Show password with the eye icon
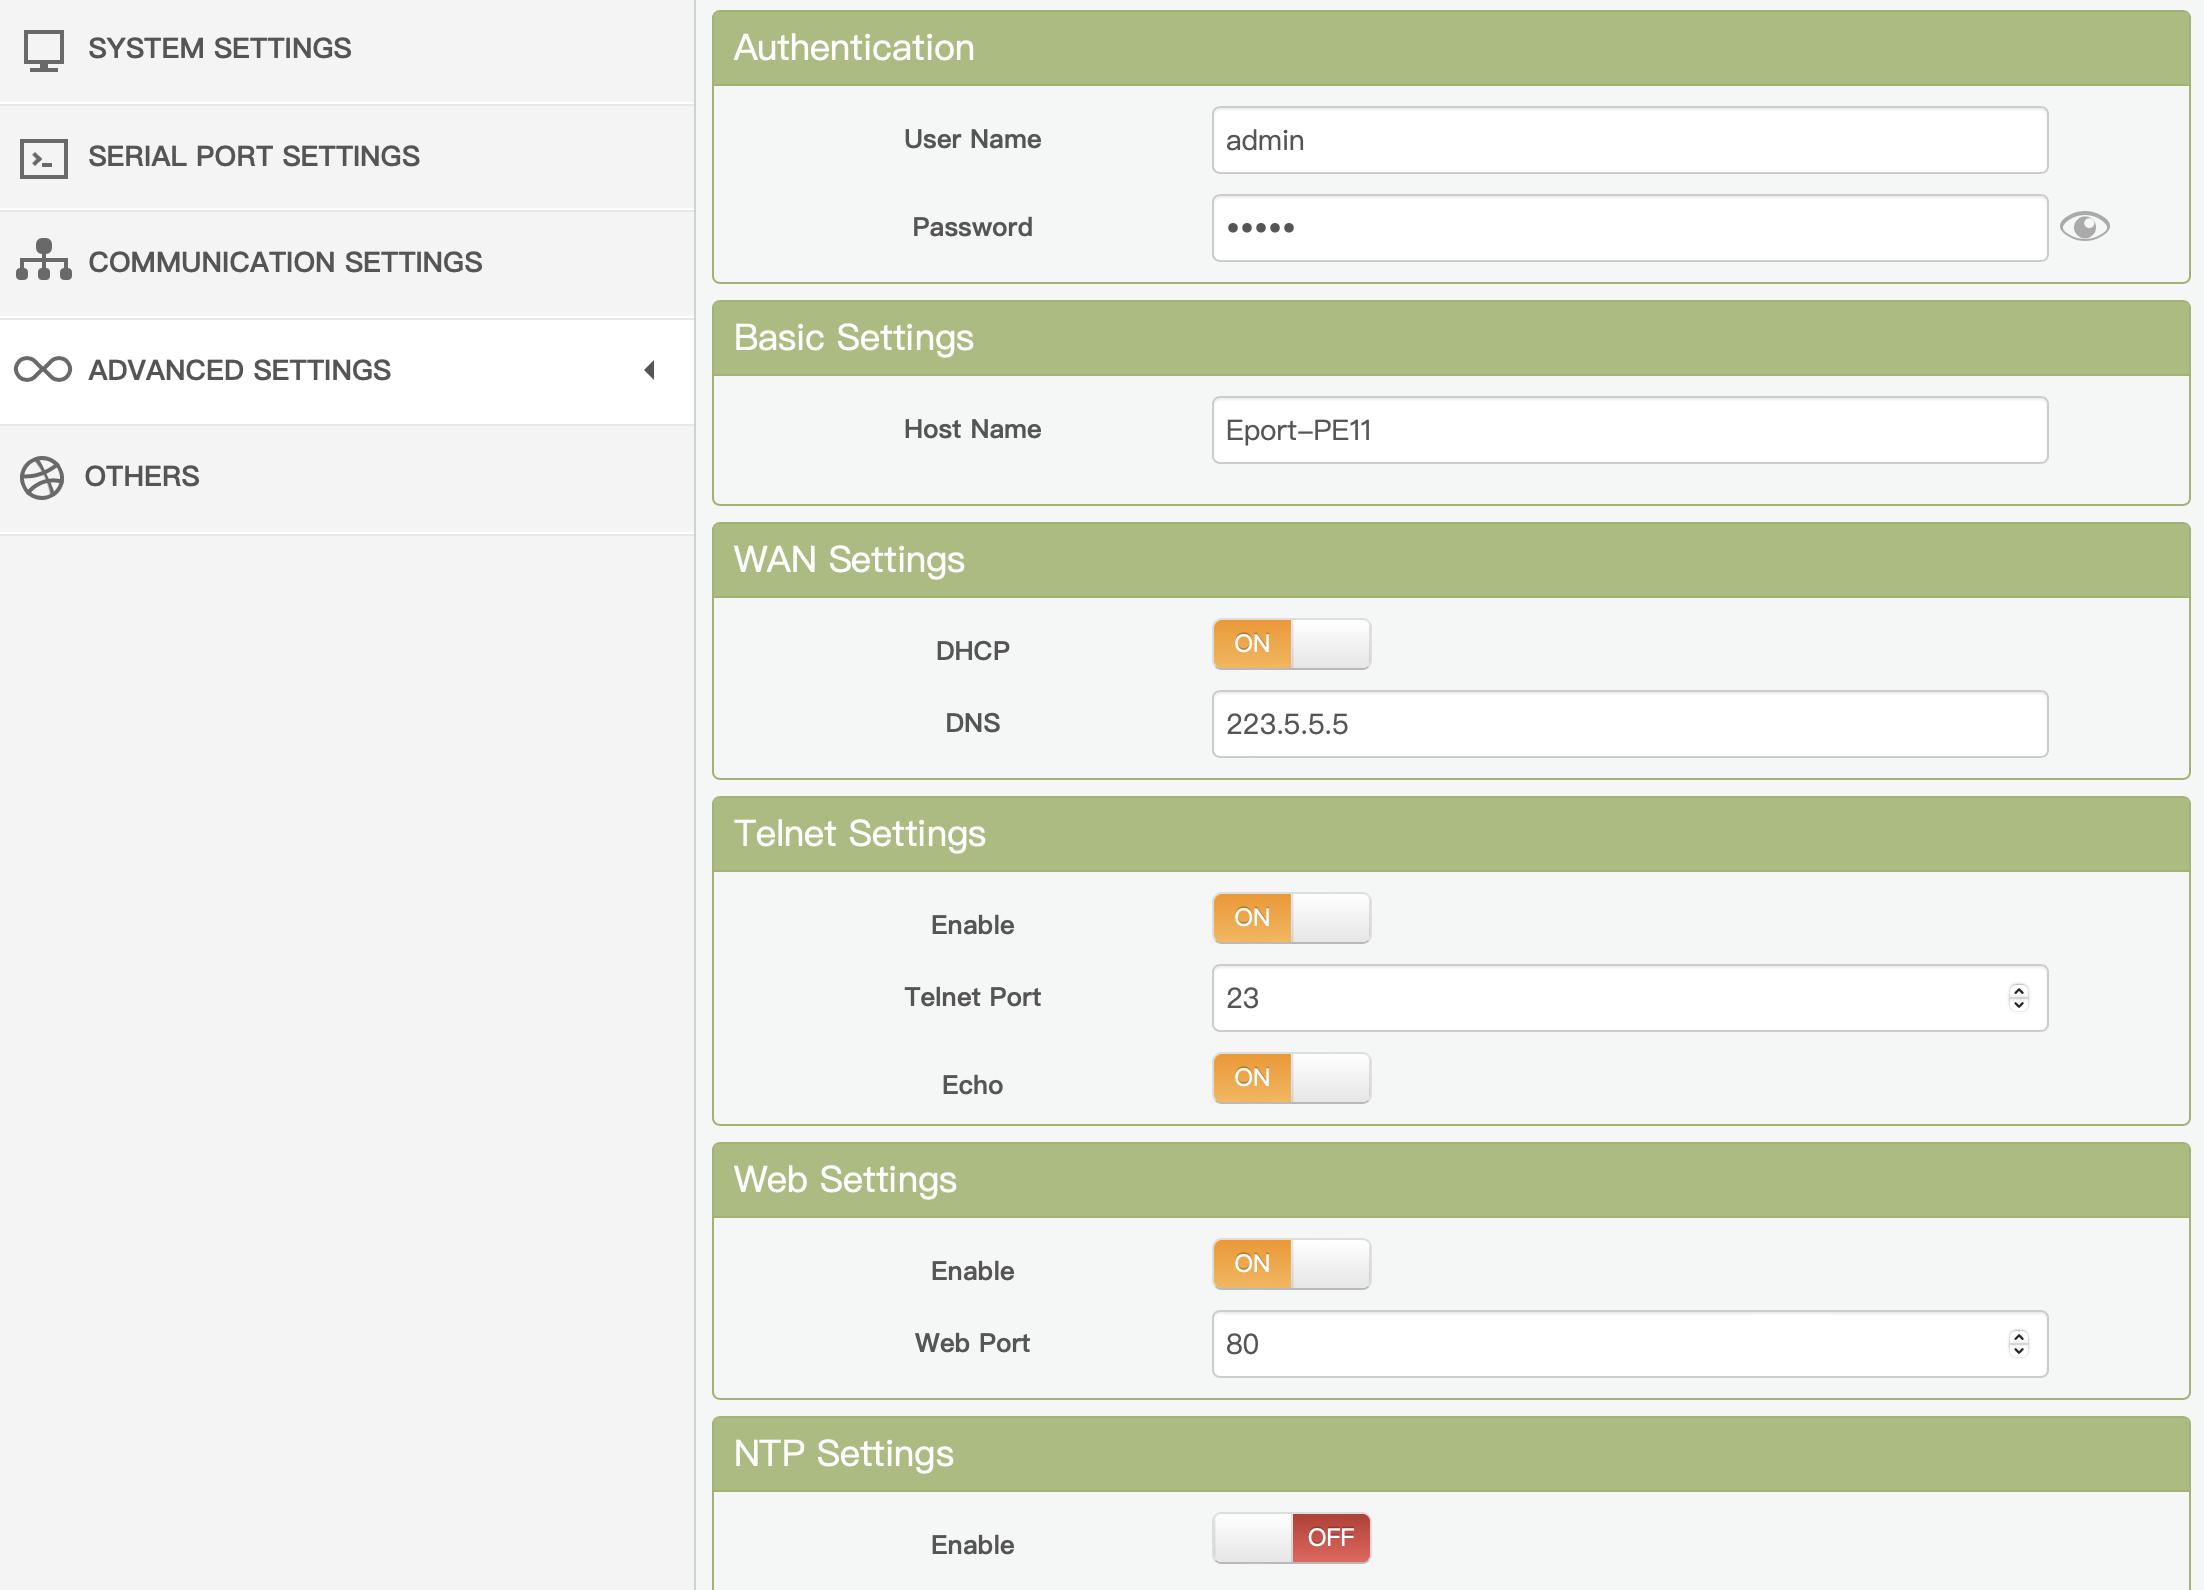The height and width of the screenshot is (1590, 2204). coord(2084,227)
